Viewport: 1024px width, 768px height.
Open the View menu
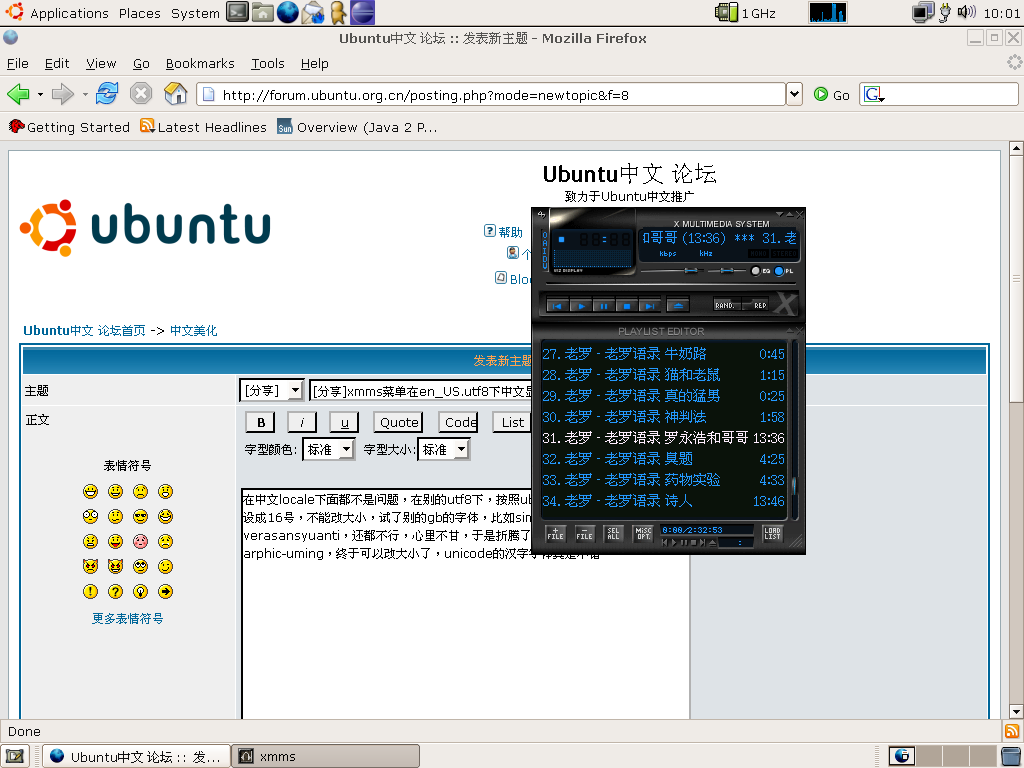point(101,63)
